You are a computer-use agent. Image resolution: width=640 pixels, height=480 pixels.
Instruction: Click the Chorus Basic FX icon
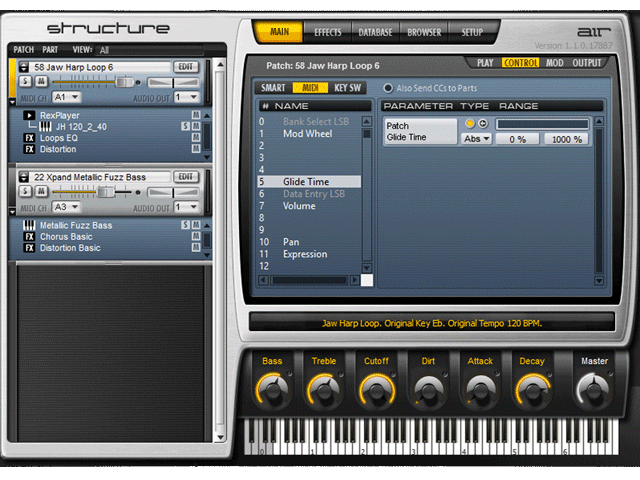click(29, 237)
